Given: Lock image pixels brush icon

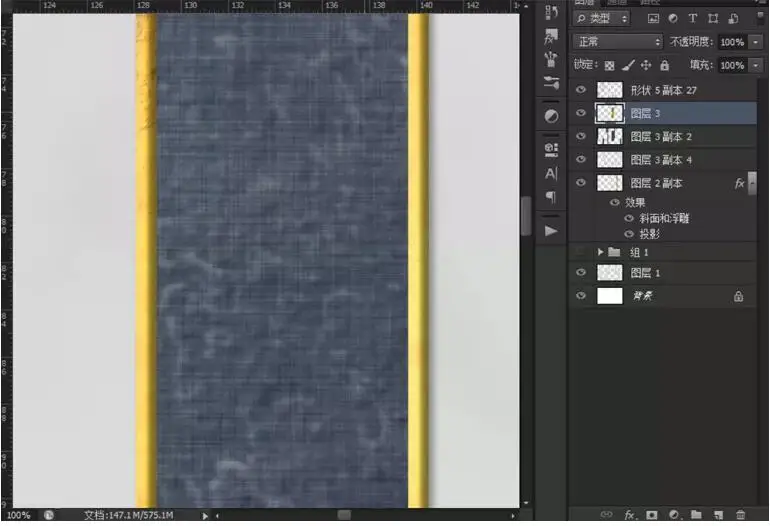Looking at the screenshot, I should (628, 65).
